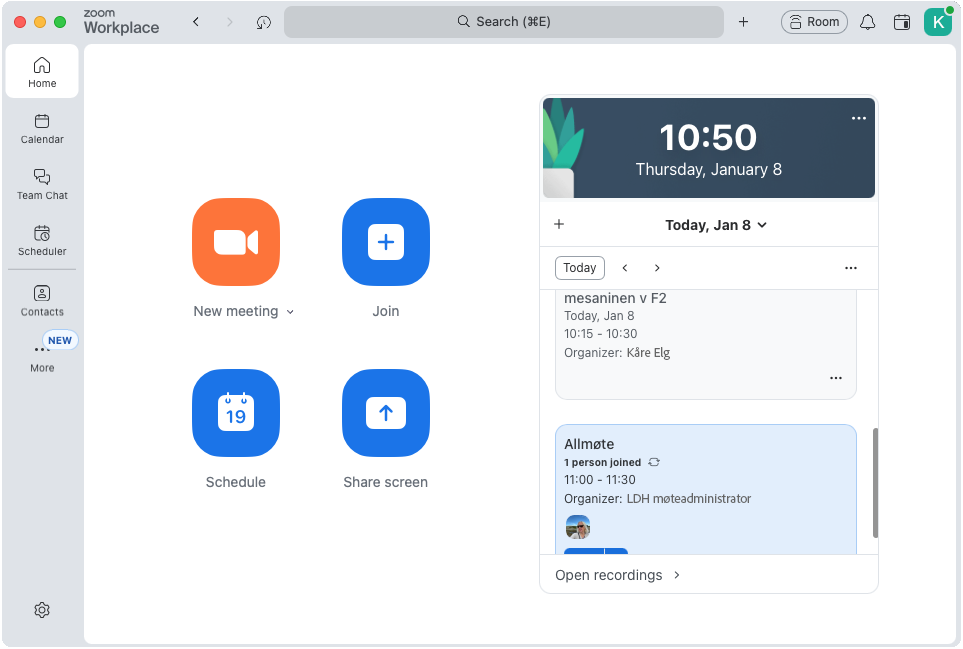This screenshot has width=963, height=649.
Task: Click the plus icon next to search
Action: (743, 21)
